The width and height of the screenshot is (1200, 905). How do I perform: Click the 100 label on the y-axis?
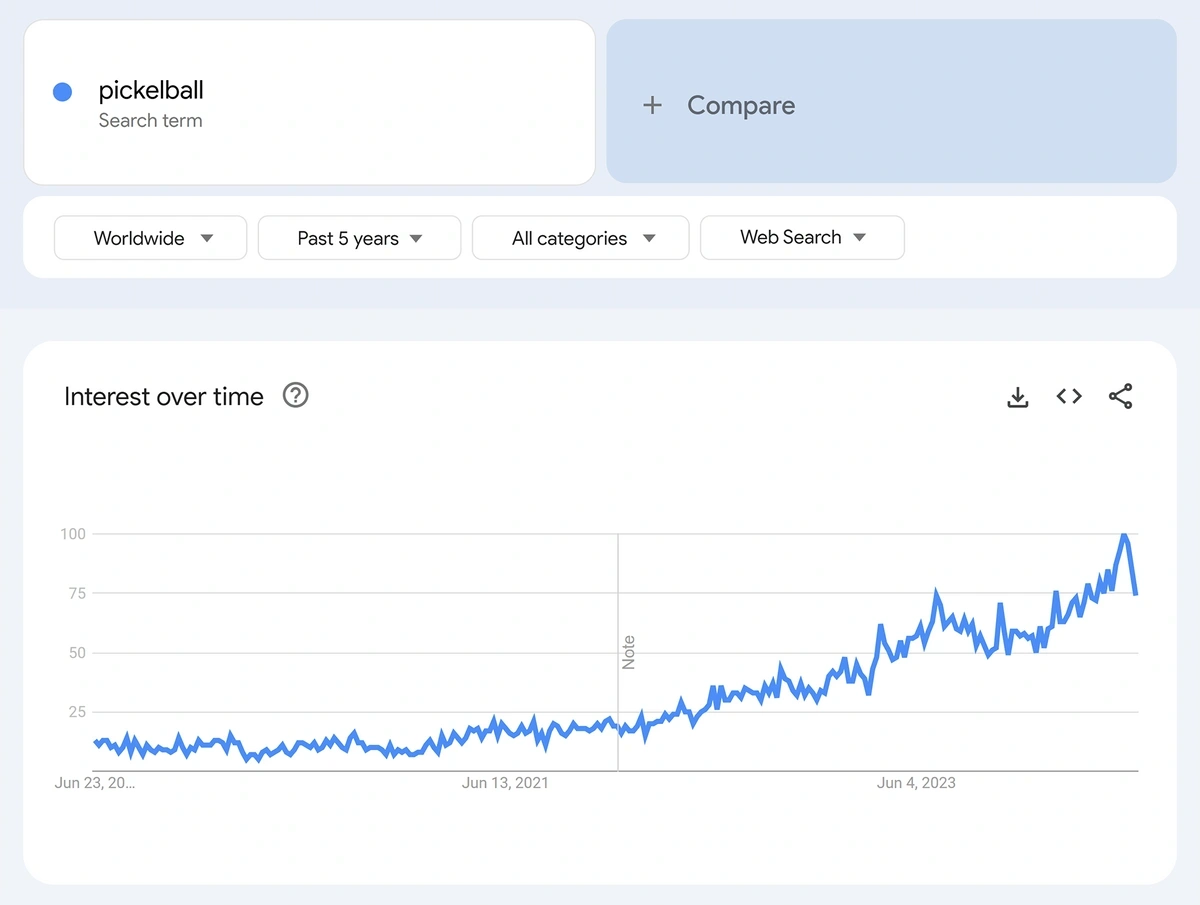pos(73,534)
